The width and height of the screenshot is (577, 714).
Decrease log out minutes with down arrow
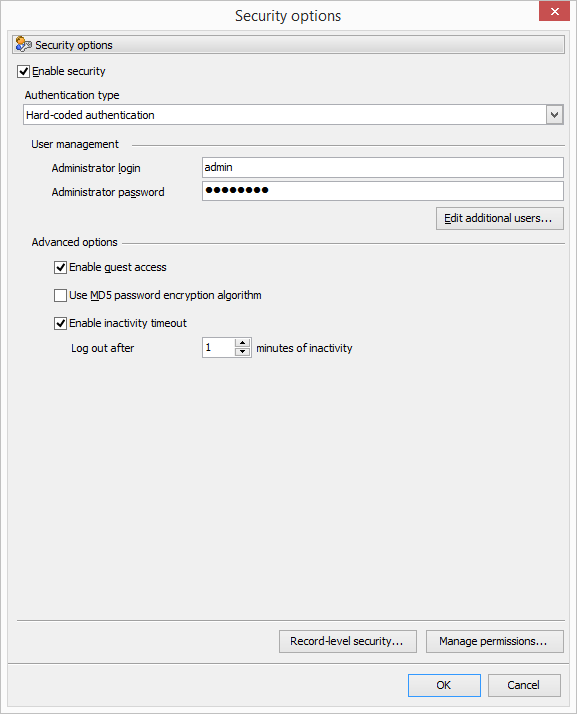[x=243, y=352]
